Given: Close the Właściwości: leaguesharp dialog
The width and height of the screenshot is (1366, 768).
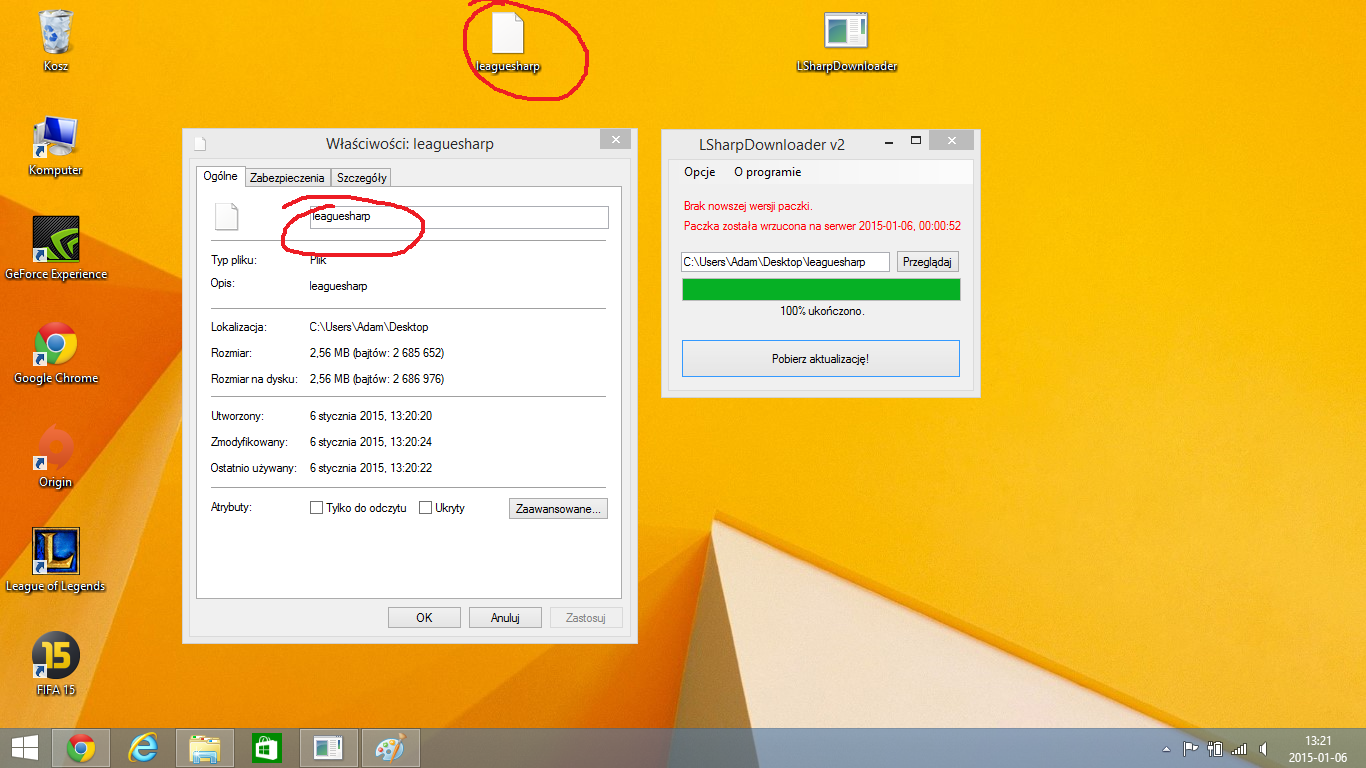Looking at the screenshot, I should [616, 140].
